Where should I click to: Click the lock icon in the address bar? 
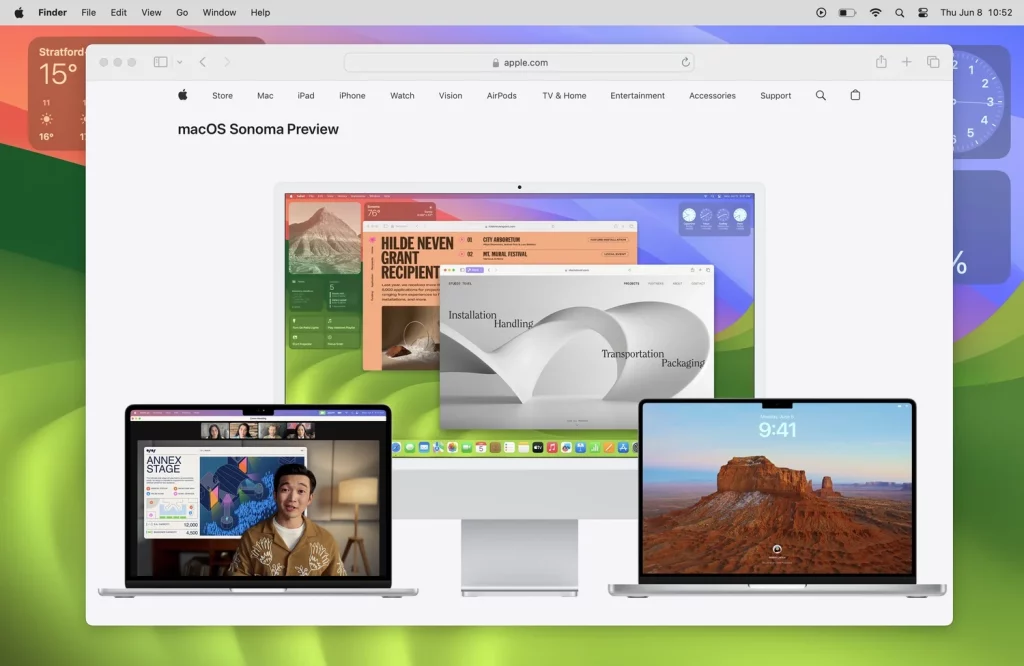[x=496, y=63]
